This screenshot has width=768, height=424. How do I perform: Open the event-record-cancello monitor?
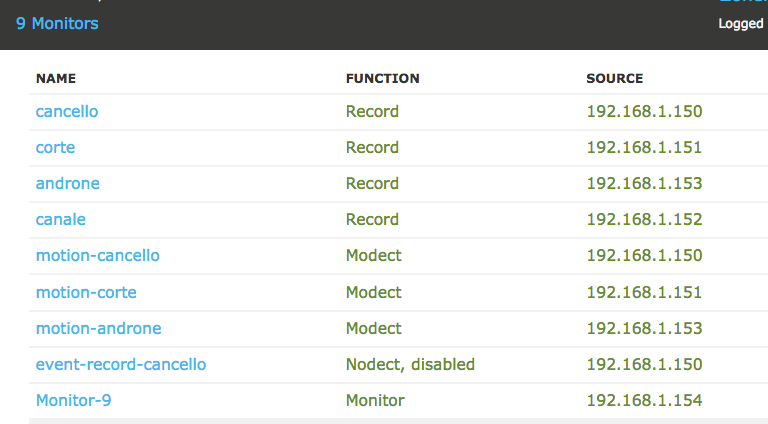coord(121,364)
